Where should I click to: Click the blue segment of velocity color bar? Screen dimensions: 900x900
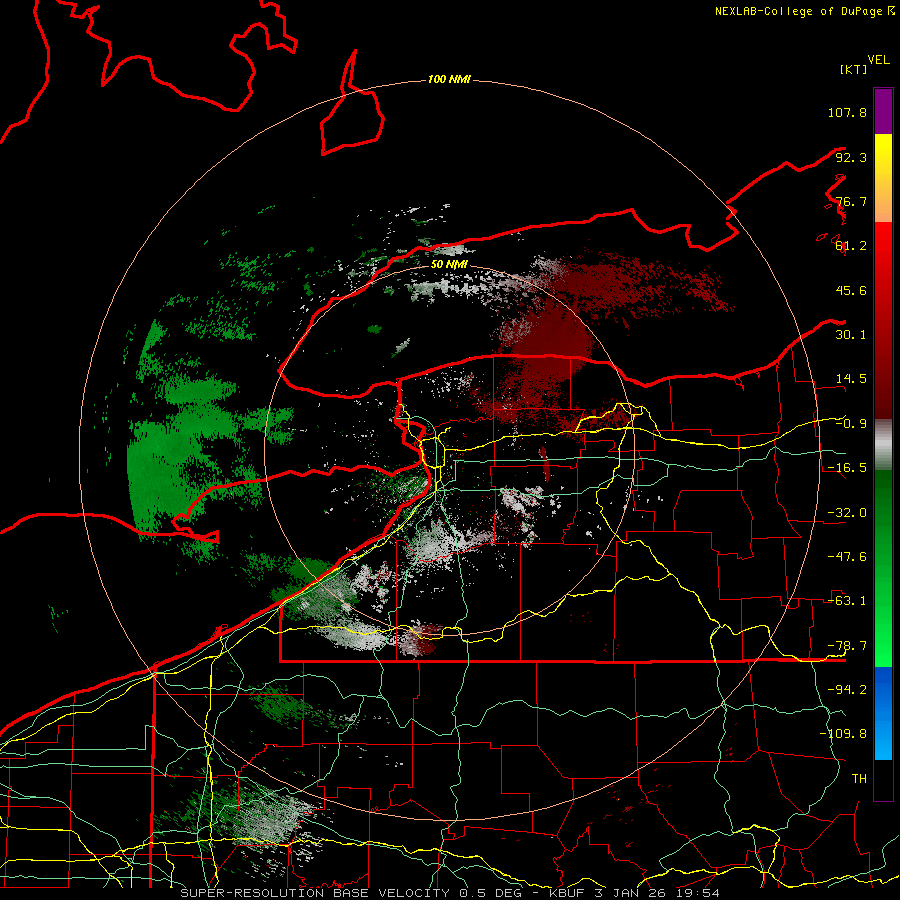coord(883,713)
